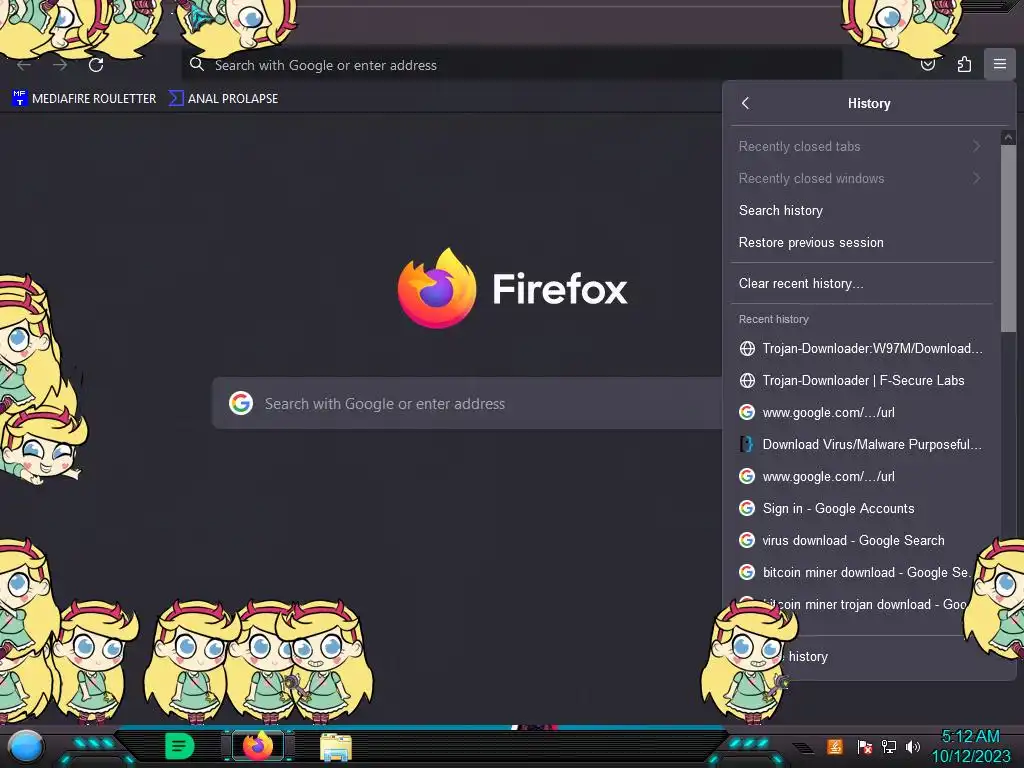Click globe icon beside Trojan-Downloader:W97M entry
This screenshot has width=1024, height=768.
[747, 348]
